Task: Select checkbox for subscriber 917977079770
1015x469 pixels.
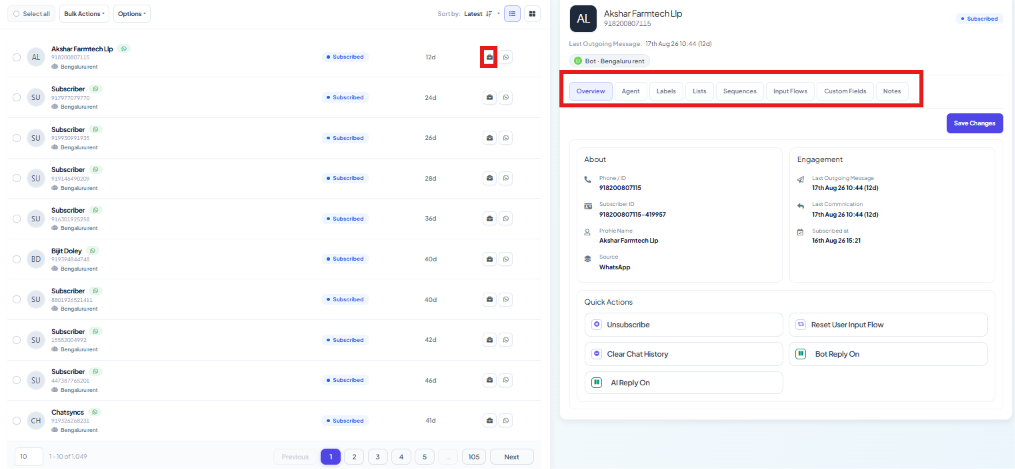Action: click(17, 98)
